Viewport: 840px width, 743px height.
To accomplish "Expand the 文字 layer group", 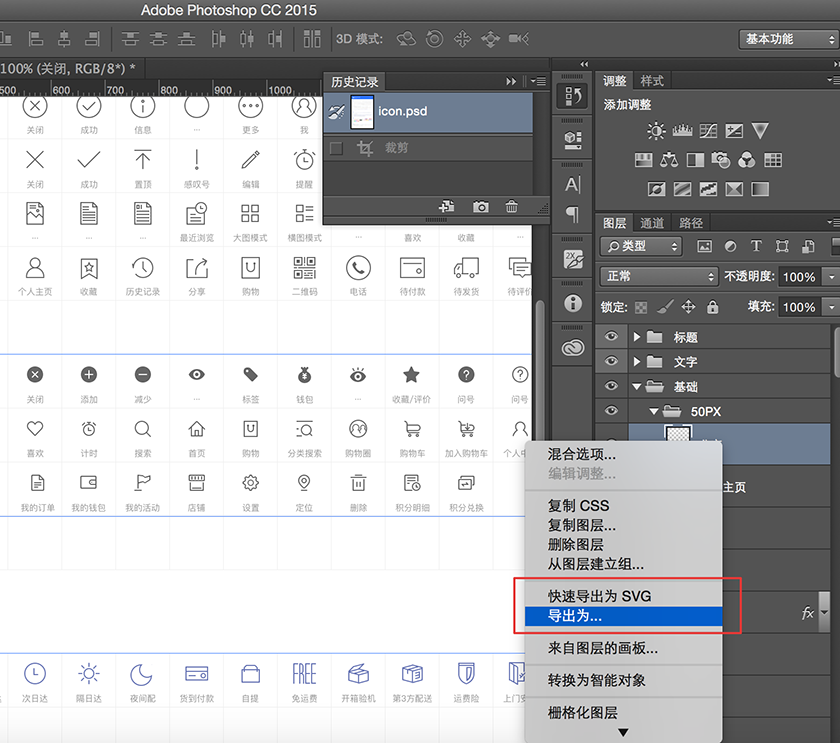I will pyautogui.click(x=637, y=362).
